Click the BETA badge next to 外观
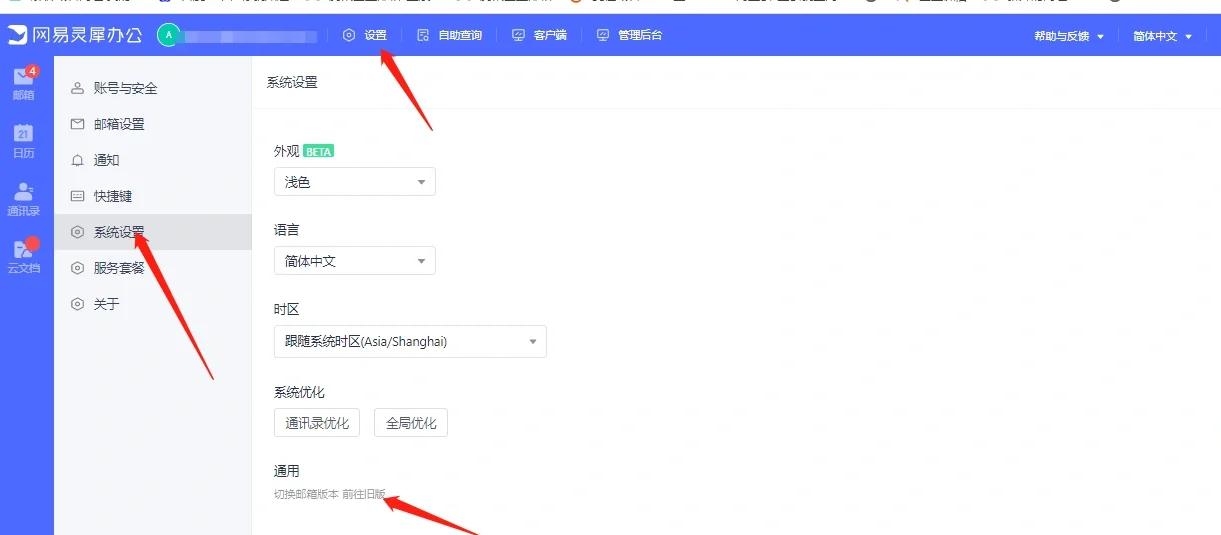The height and width of the screenshot is (535, 1221). click(318, 152)
